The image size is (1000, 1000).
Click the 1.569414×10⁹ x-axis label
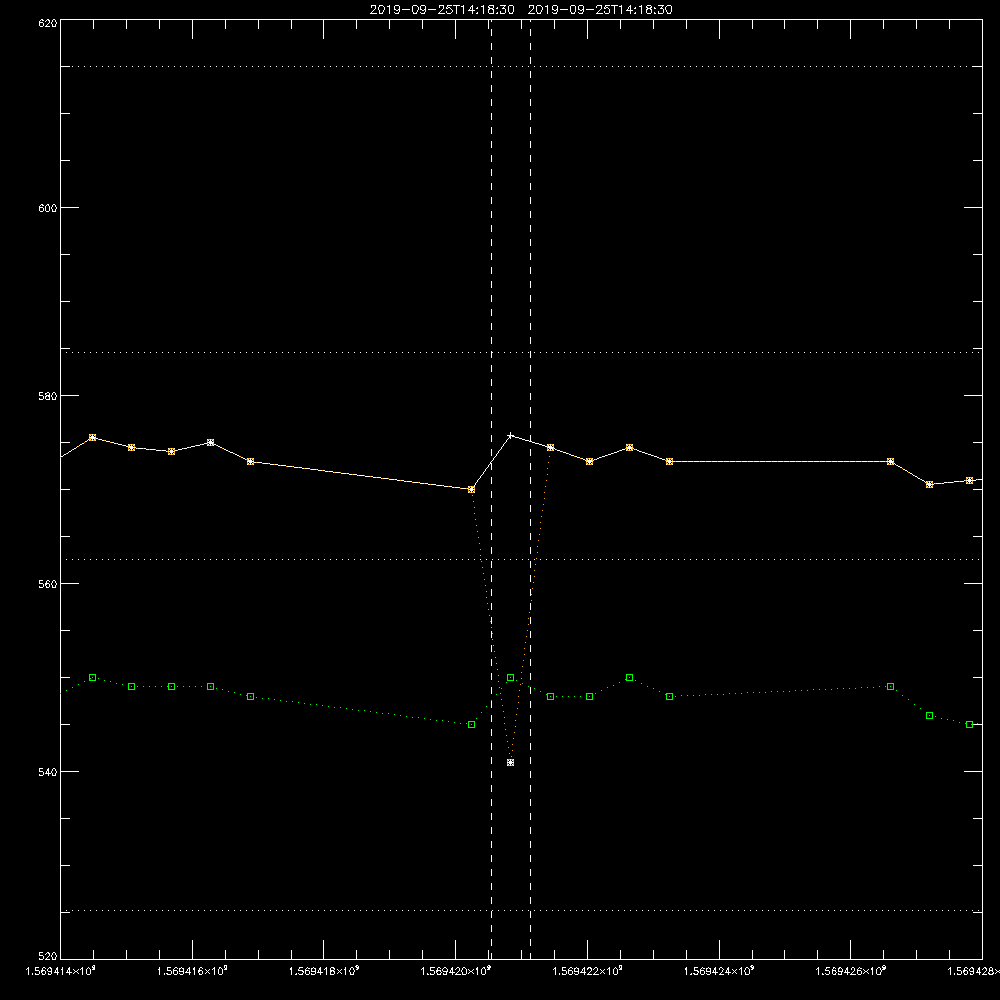pyautogui.click(x=60, y=971)
